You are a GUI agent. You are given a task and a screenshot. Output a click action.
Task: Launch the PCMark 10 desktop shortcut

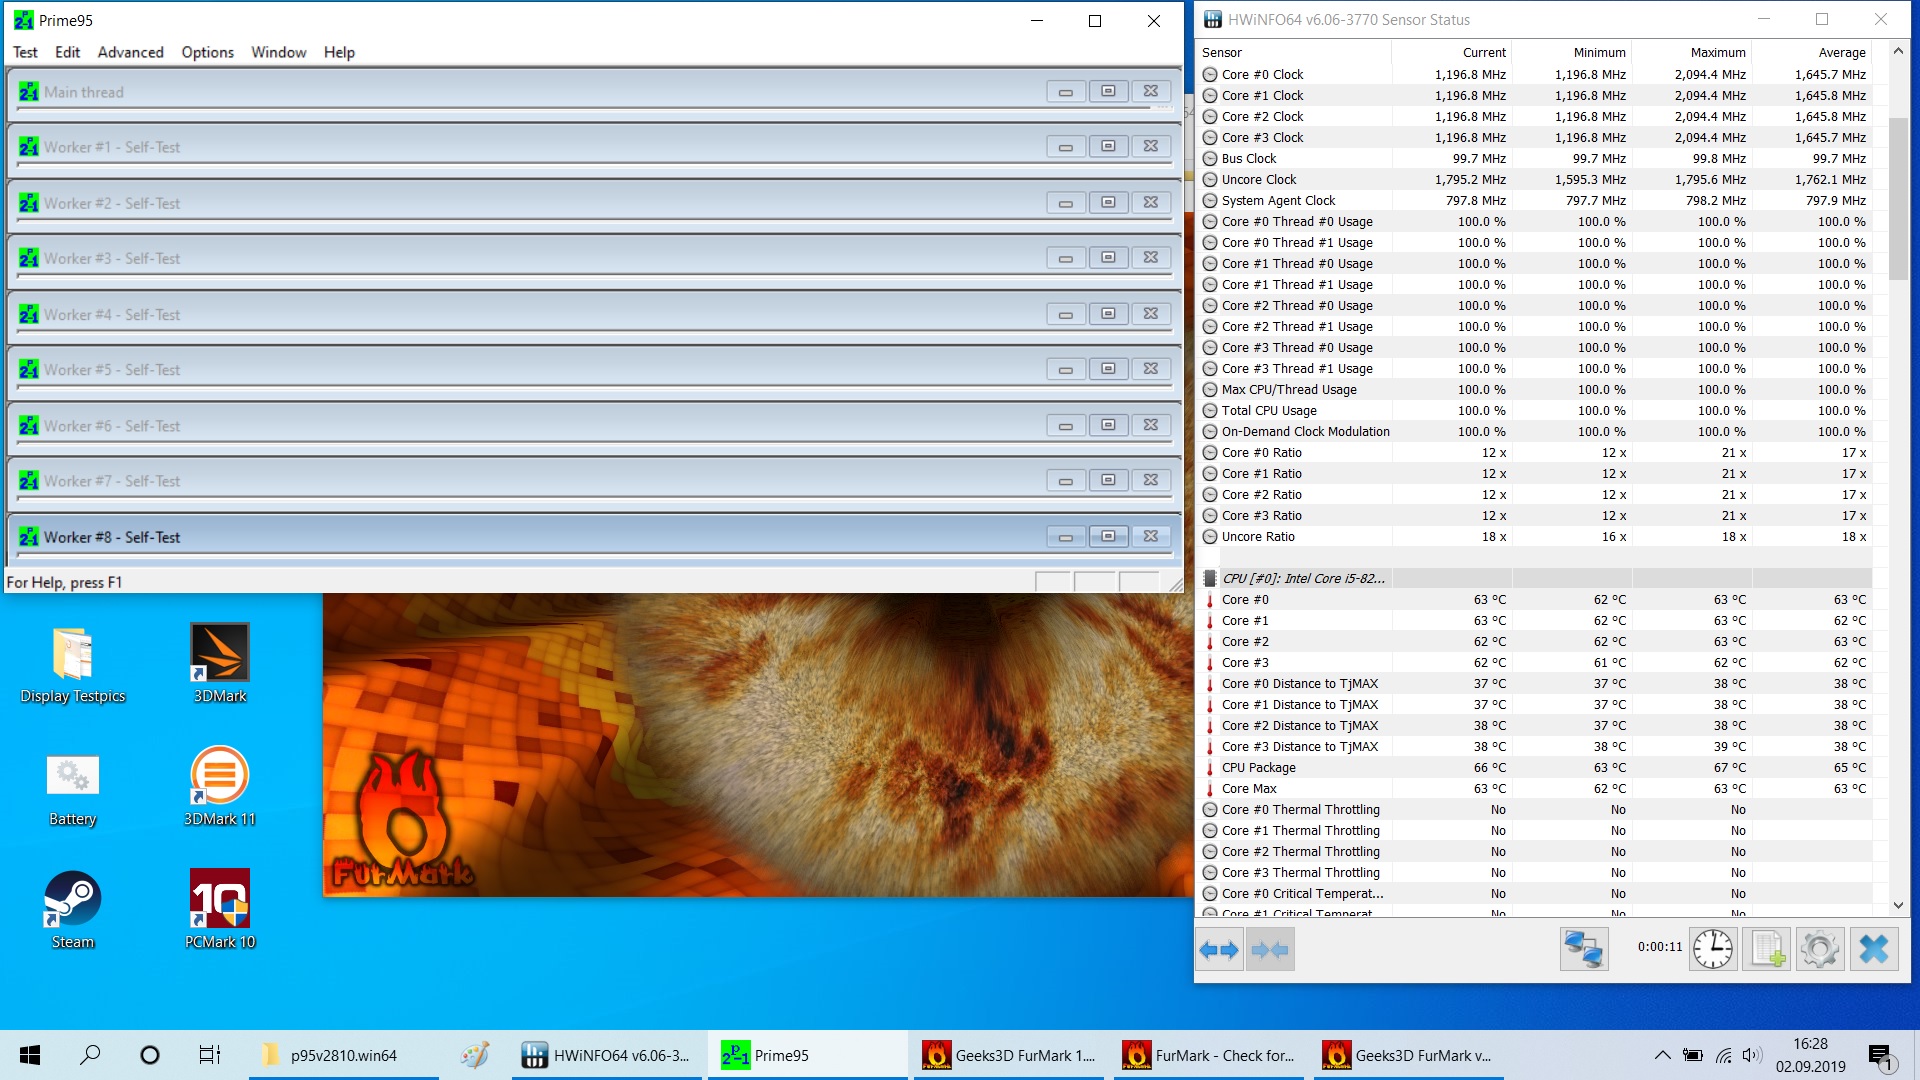[x=220, y=910]
